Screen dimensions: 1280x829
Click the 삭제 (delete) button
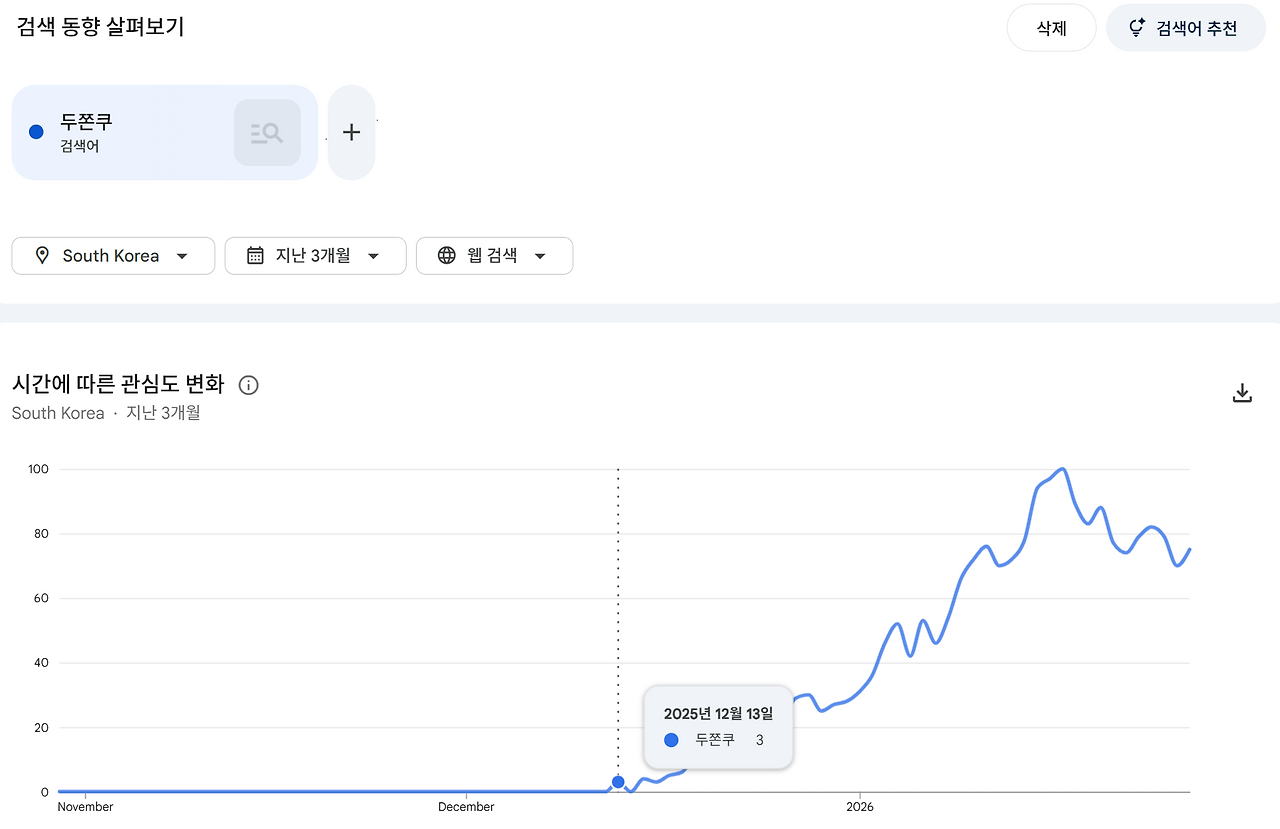pyautogui.click(x=1051, y=28)
